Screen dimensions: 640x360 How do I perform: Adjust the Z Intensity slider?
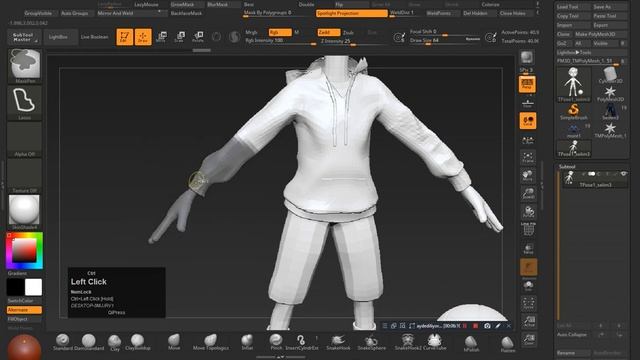pos(352,41)
